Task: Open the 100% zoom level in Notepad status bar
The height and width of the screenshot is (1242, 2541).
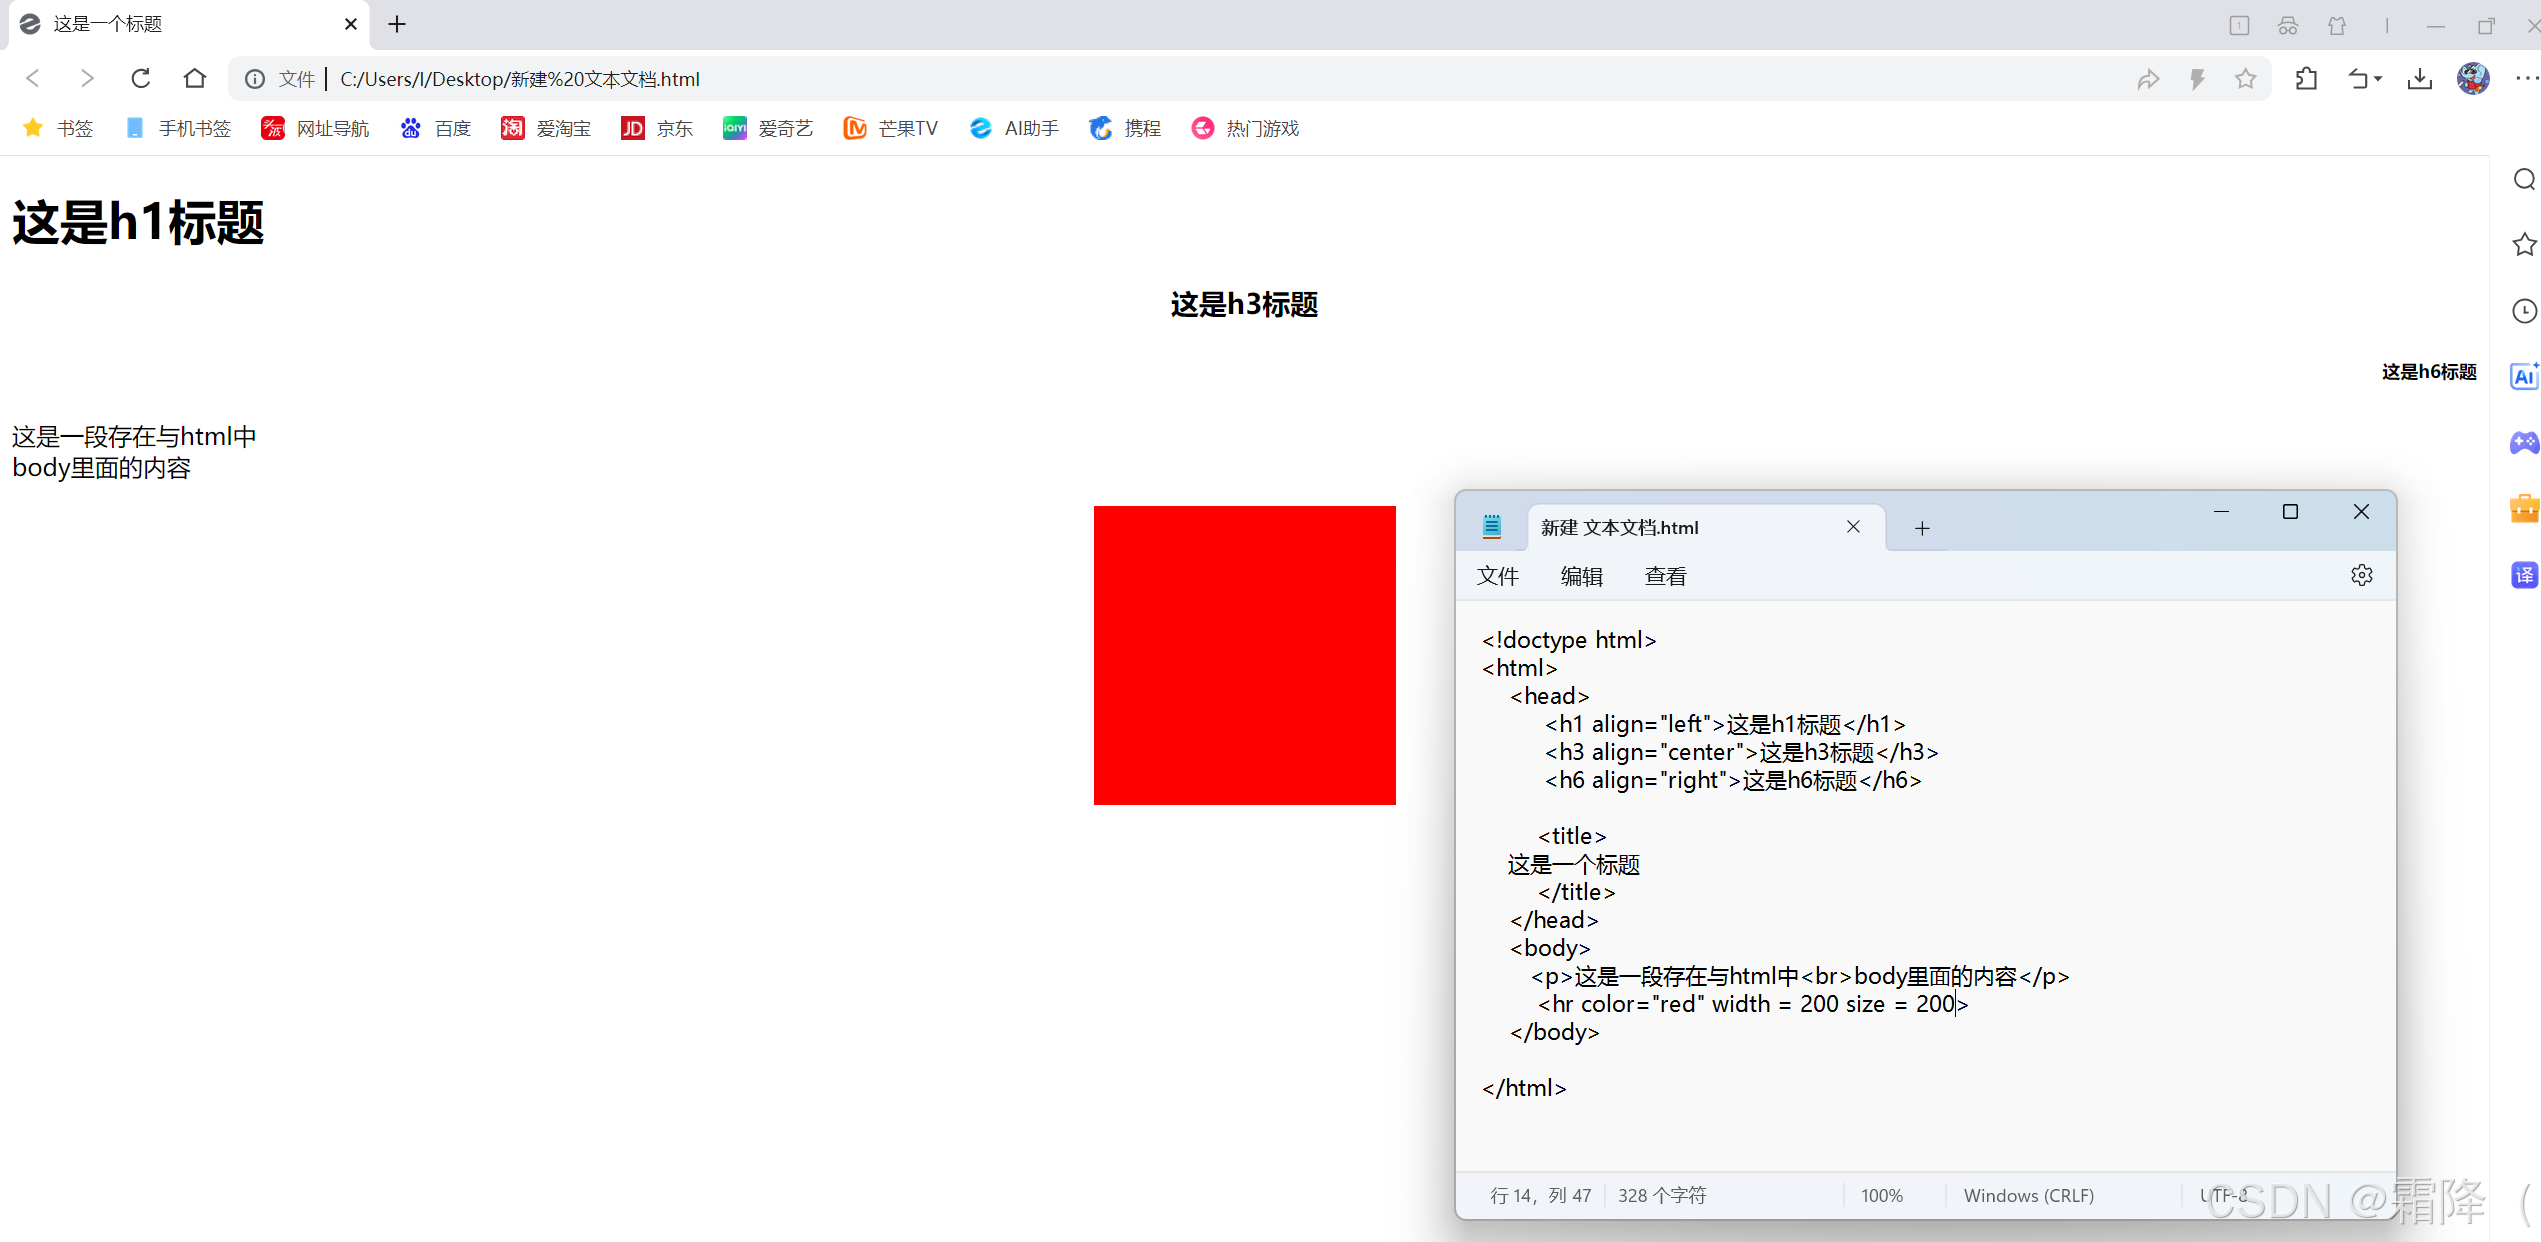Action: point(1881,1195)
